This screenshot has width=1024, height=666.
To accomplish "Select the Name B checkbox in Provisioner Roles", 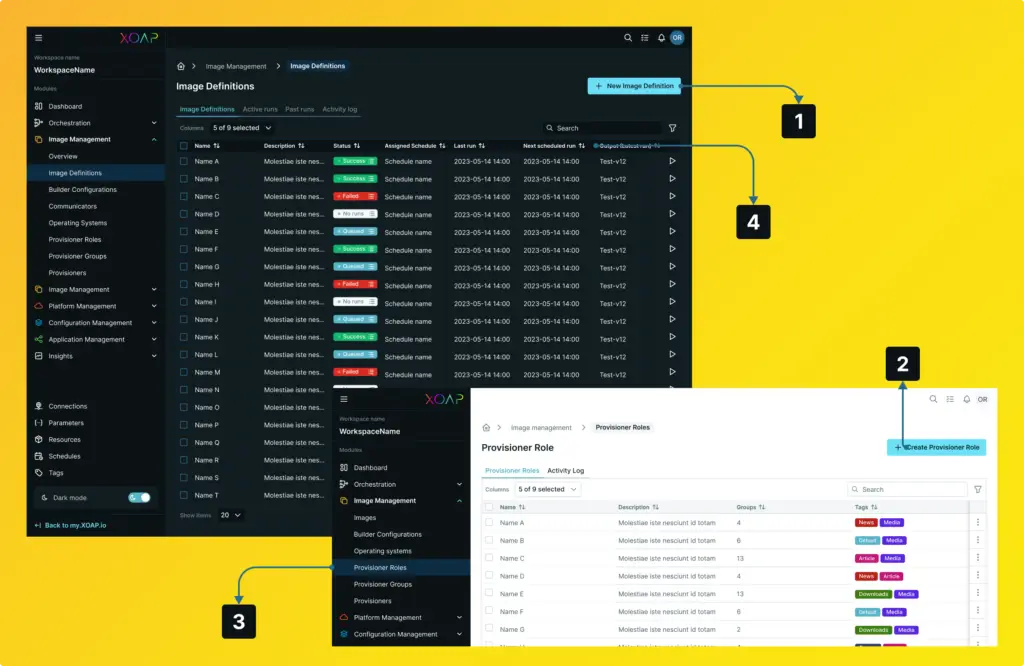I will click(x=489, y=540).
